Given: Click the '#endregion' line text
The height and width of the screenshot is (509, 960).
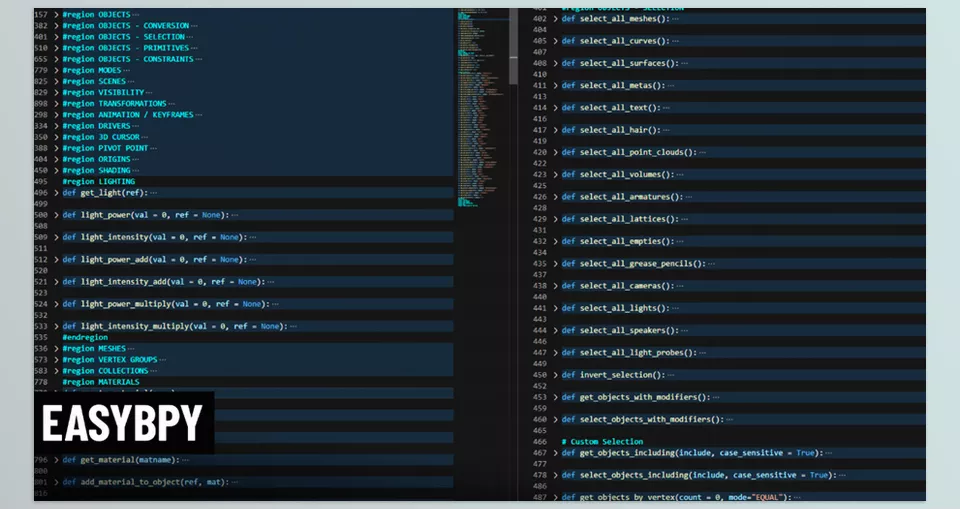Looking at the screenshot, I should 85,337.
